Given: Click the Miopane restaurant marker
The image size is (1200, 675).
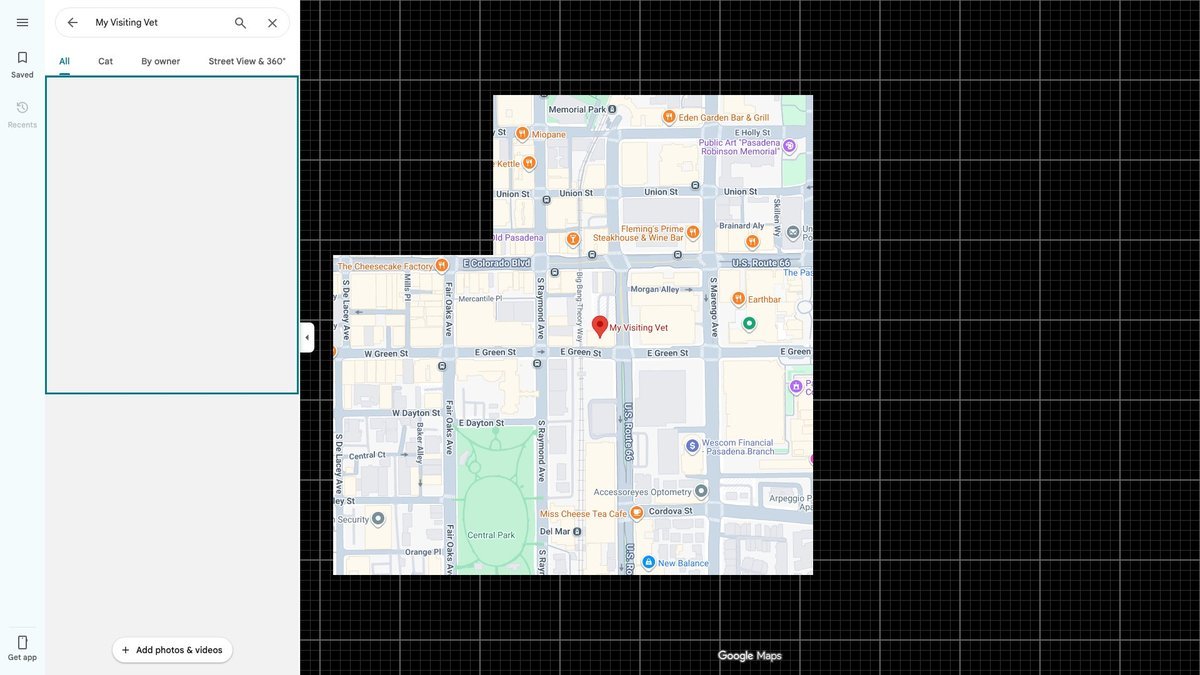Looking at the screenshot, I should pyautogui.click(x=521, y=133).
